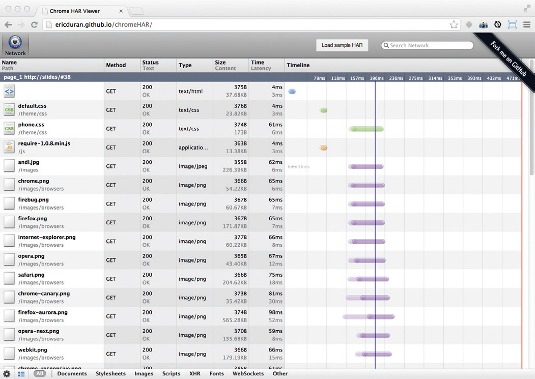Image resolution: width=535 pixels, height=379 pixels.
Task: Click the HTML document icon in first row
Action: click(9, 91)
